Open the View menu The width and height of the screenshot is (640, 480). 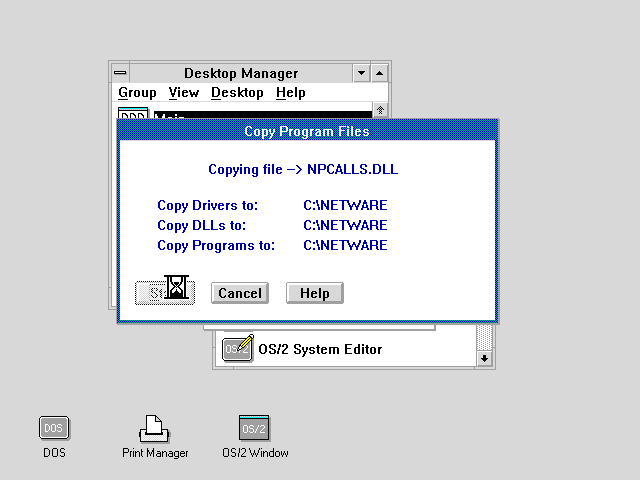coord(184,93)
